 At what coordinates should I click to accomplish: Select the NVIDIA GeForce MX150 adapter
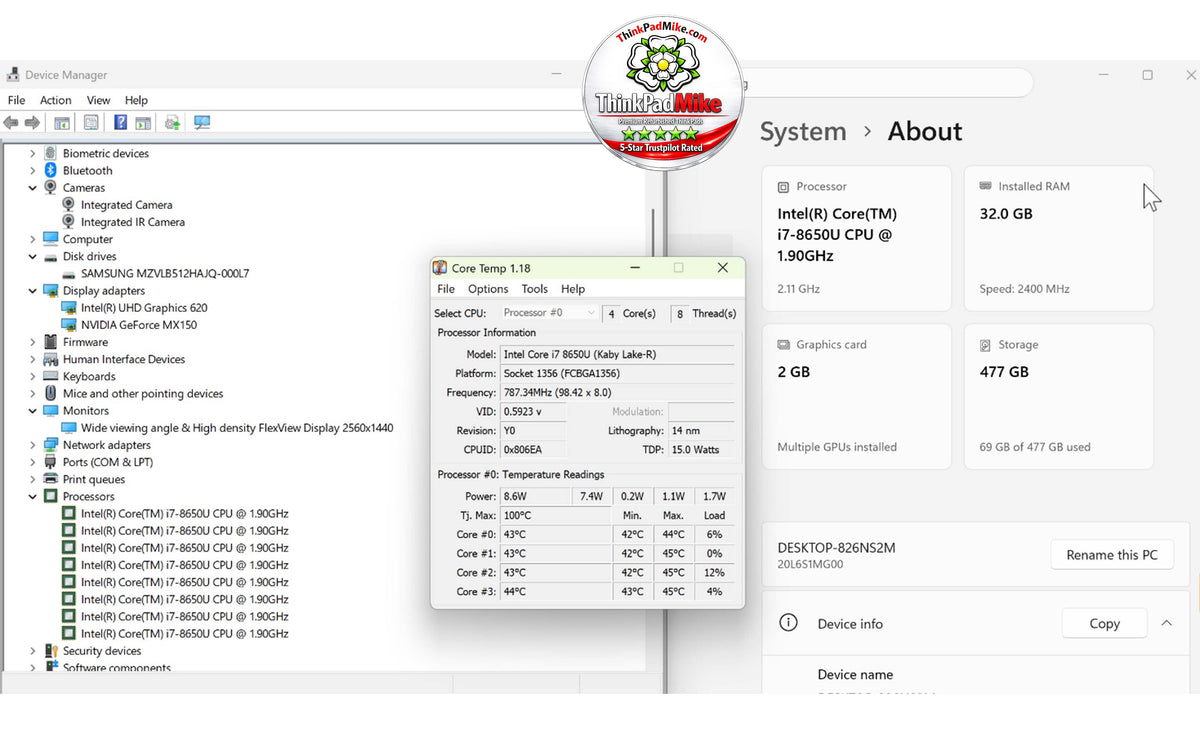[x=139, y=325]
